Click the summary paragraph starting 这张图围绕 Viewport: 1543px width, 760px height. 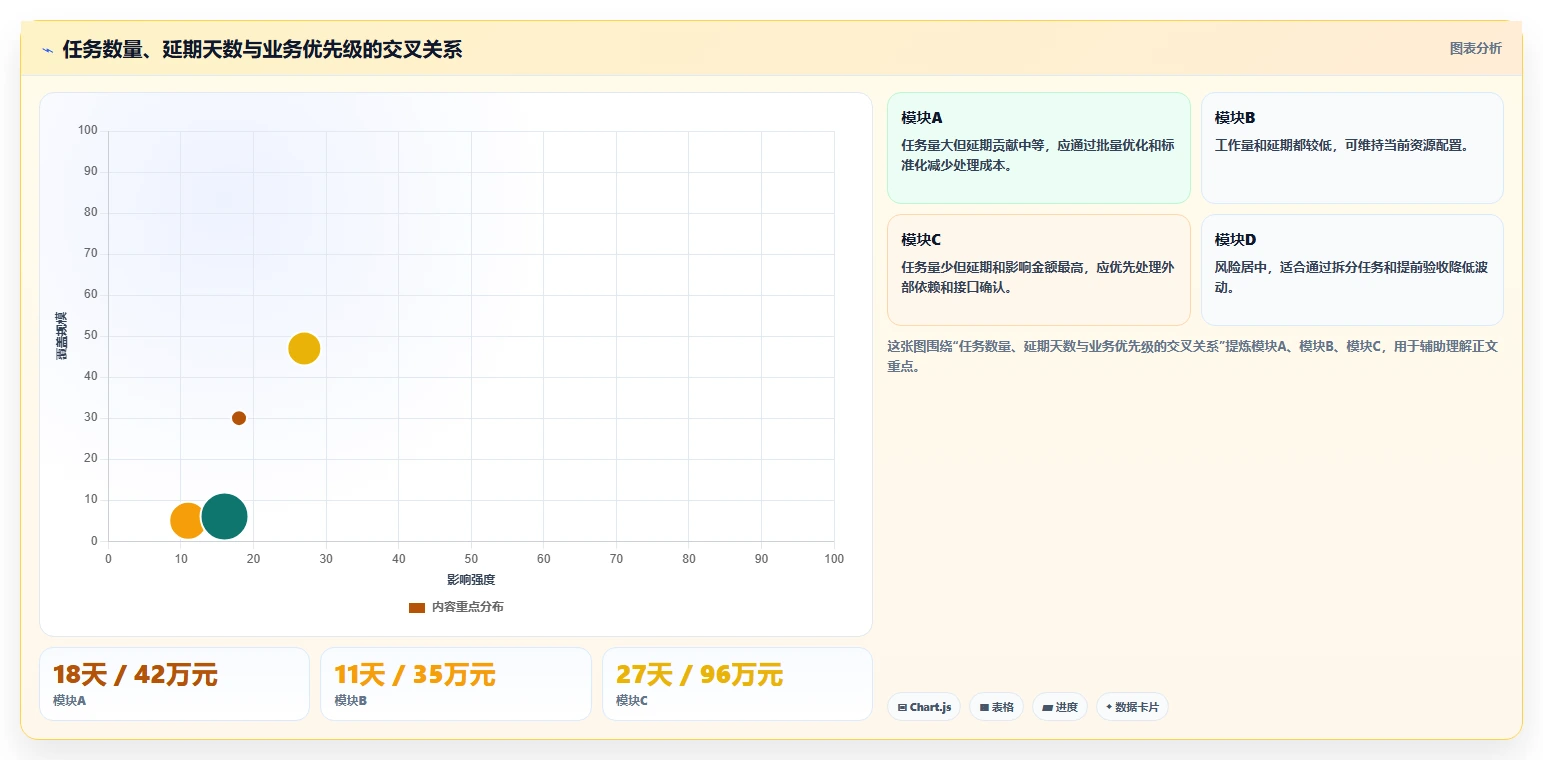click(x=1192, y=356)
